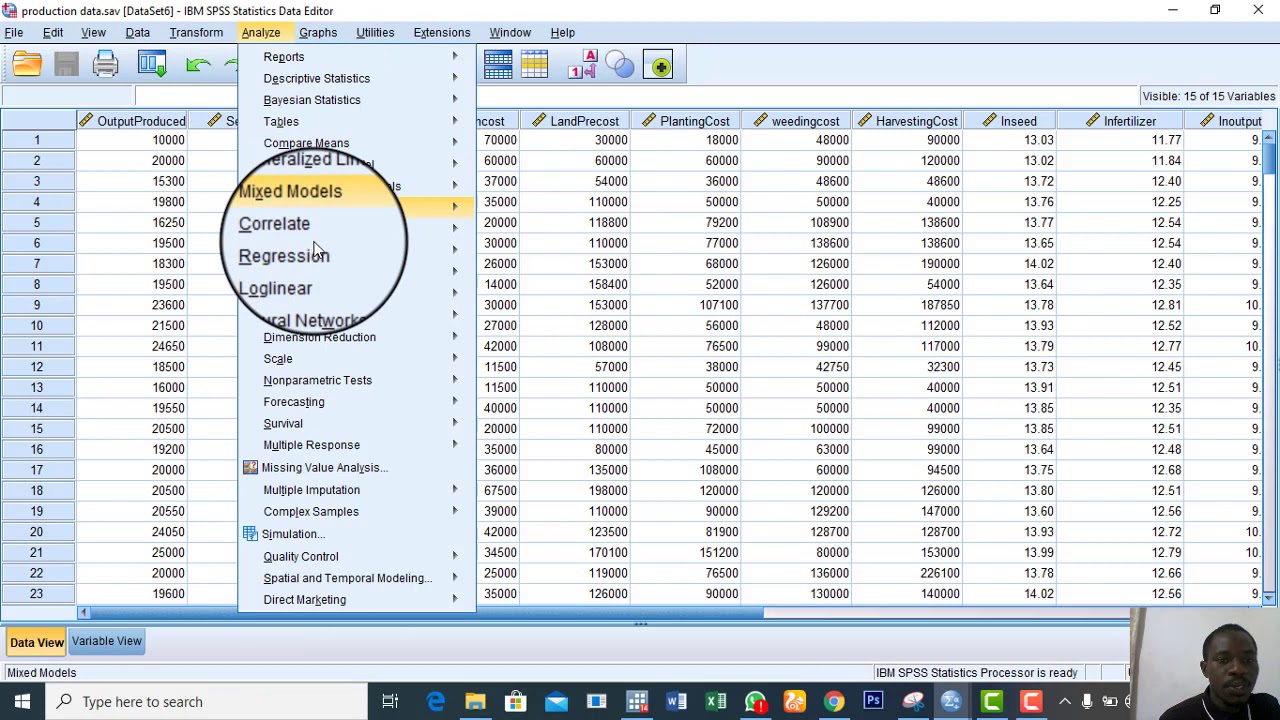Open the Extensions menu
Image resolution: width=1280 pixels, height=720 pixels.
pyautogui.click(x=441, y=33)
